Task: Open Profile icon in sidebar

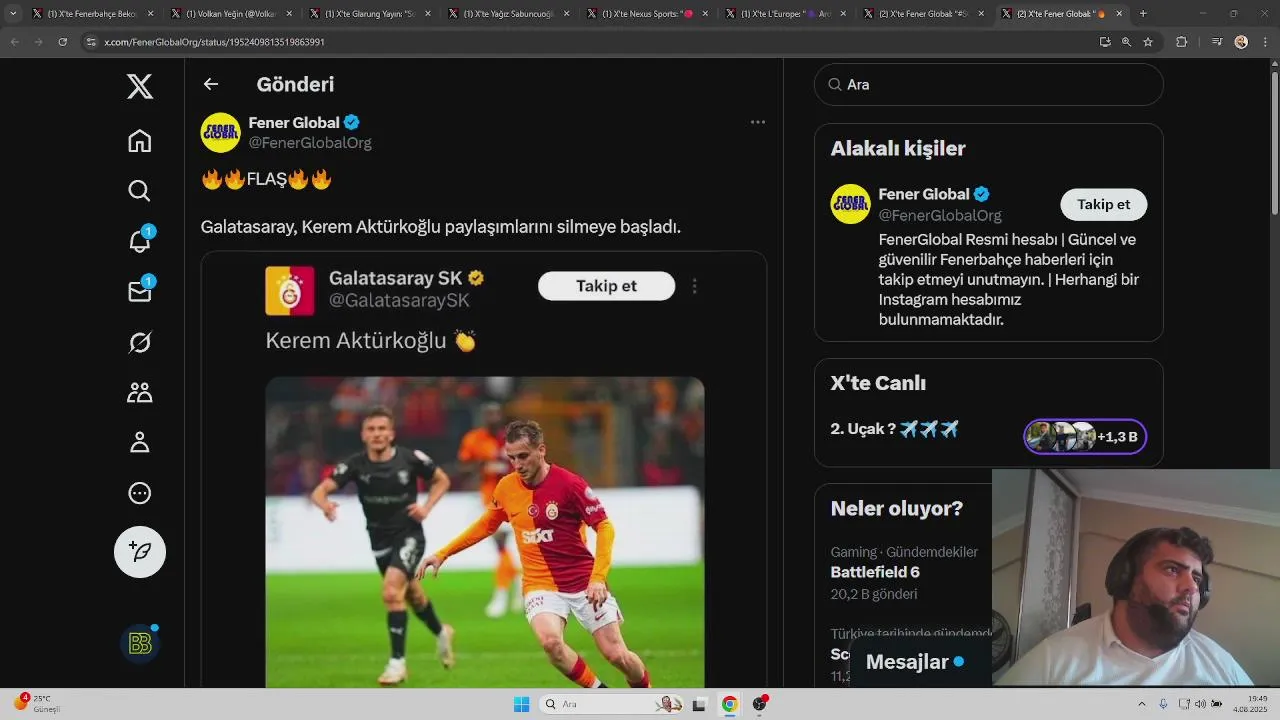Action: [x=140, y=443]
